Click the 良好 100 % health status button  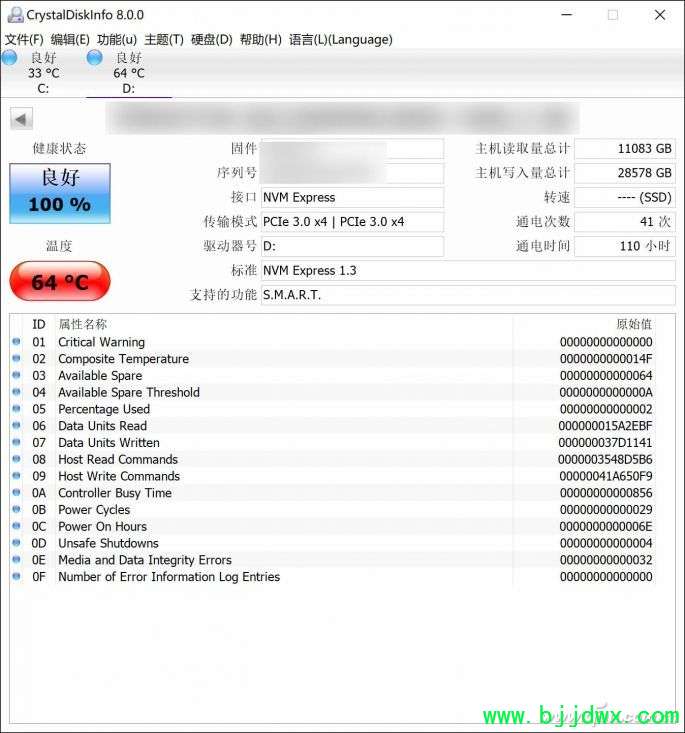click(x=60, y=193)
